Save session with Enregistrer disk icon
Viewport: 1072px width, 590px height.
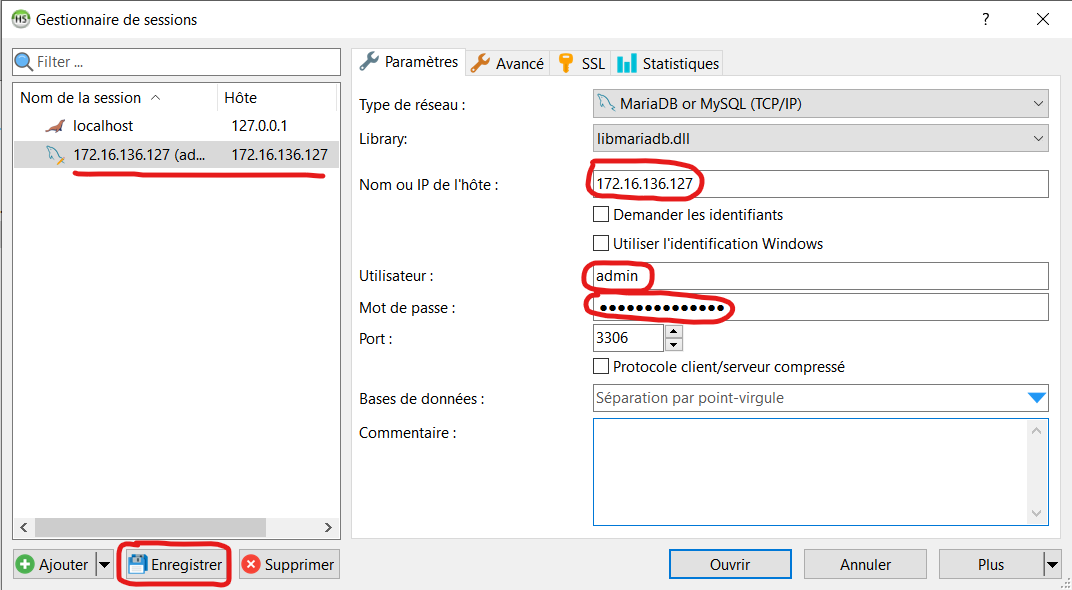137,565
